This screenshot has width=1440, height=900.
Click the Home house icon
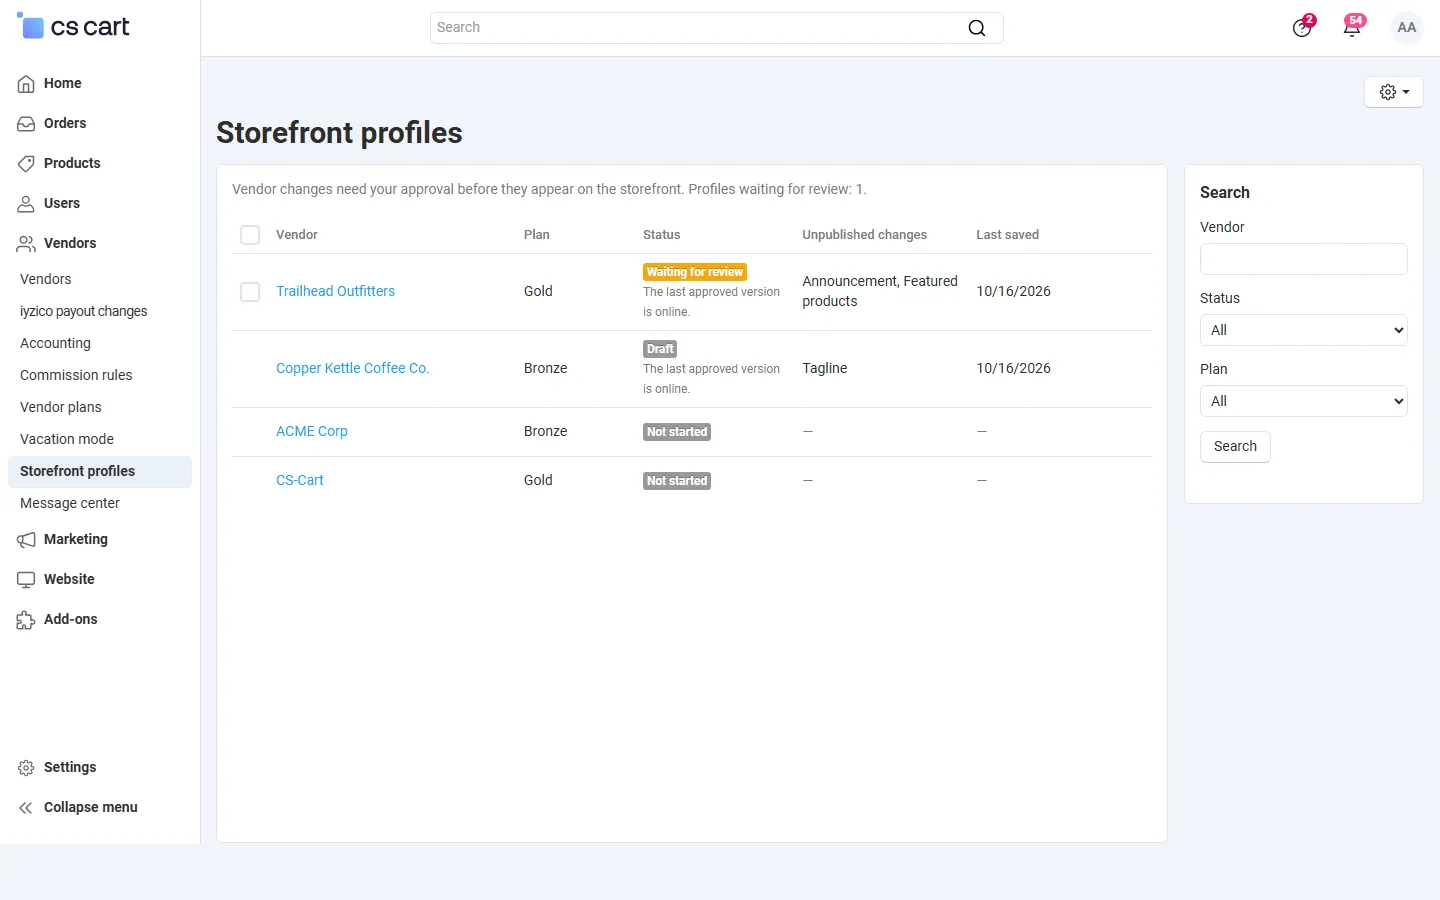coord(26,84)
